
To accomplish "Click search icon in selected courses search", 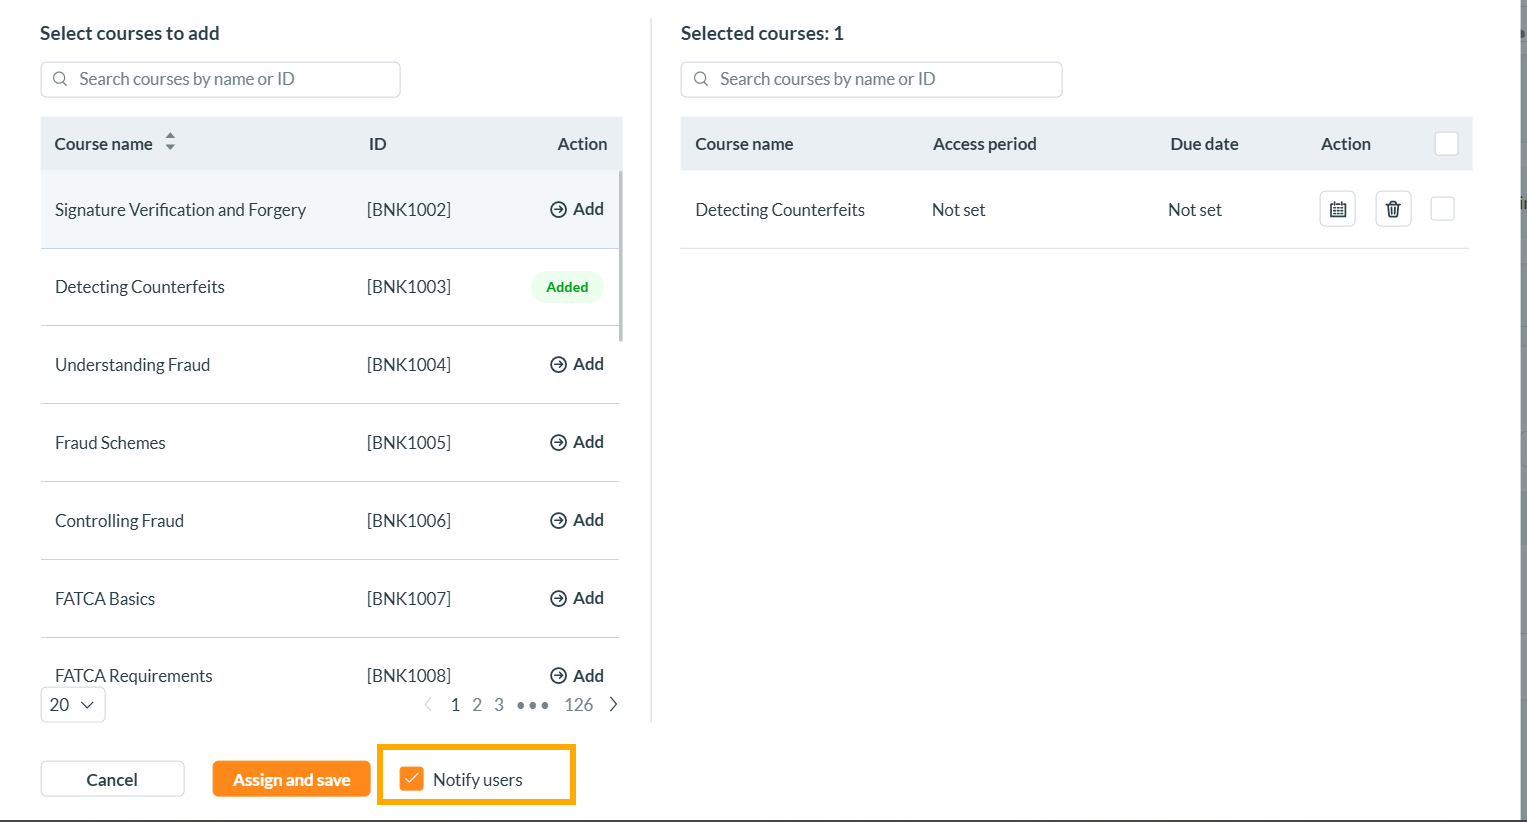I will 701,79.
